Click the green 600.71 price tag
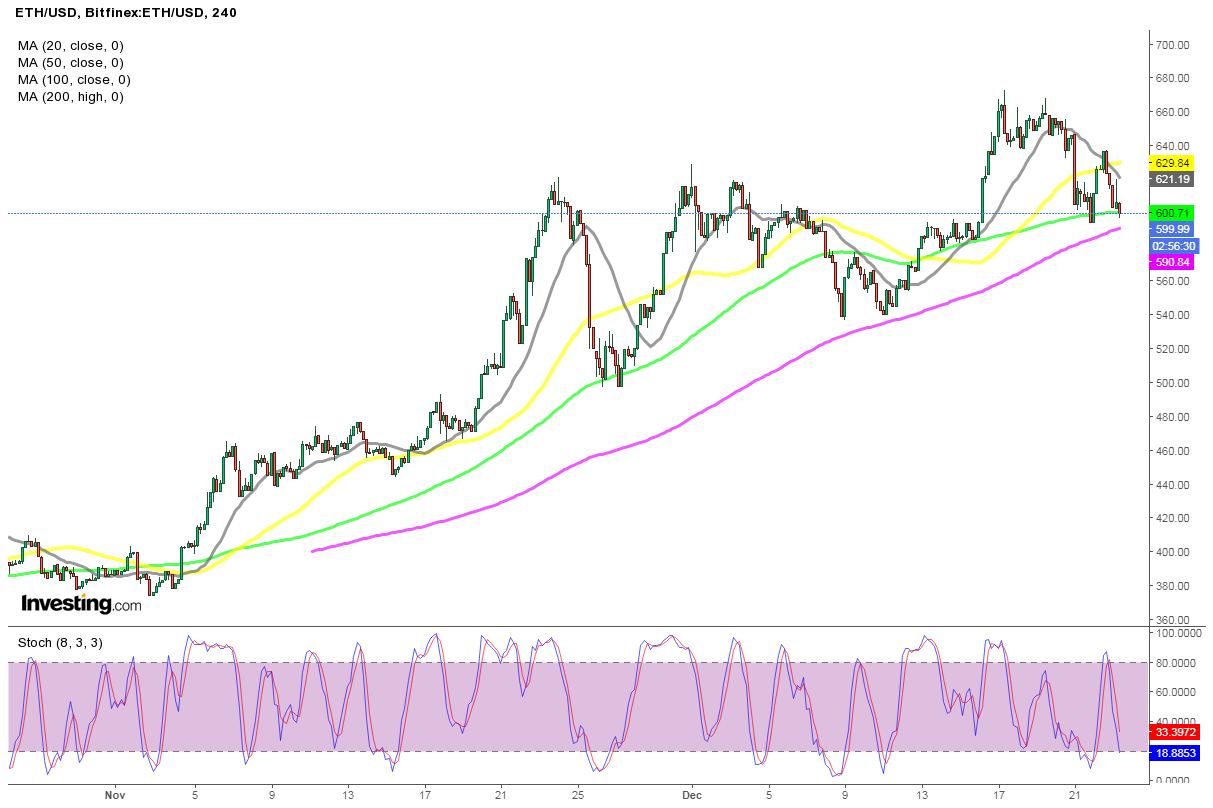 [x=1172, y=213]
